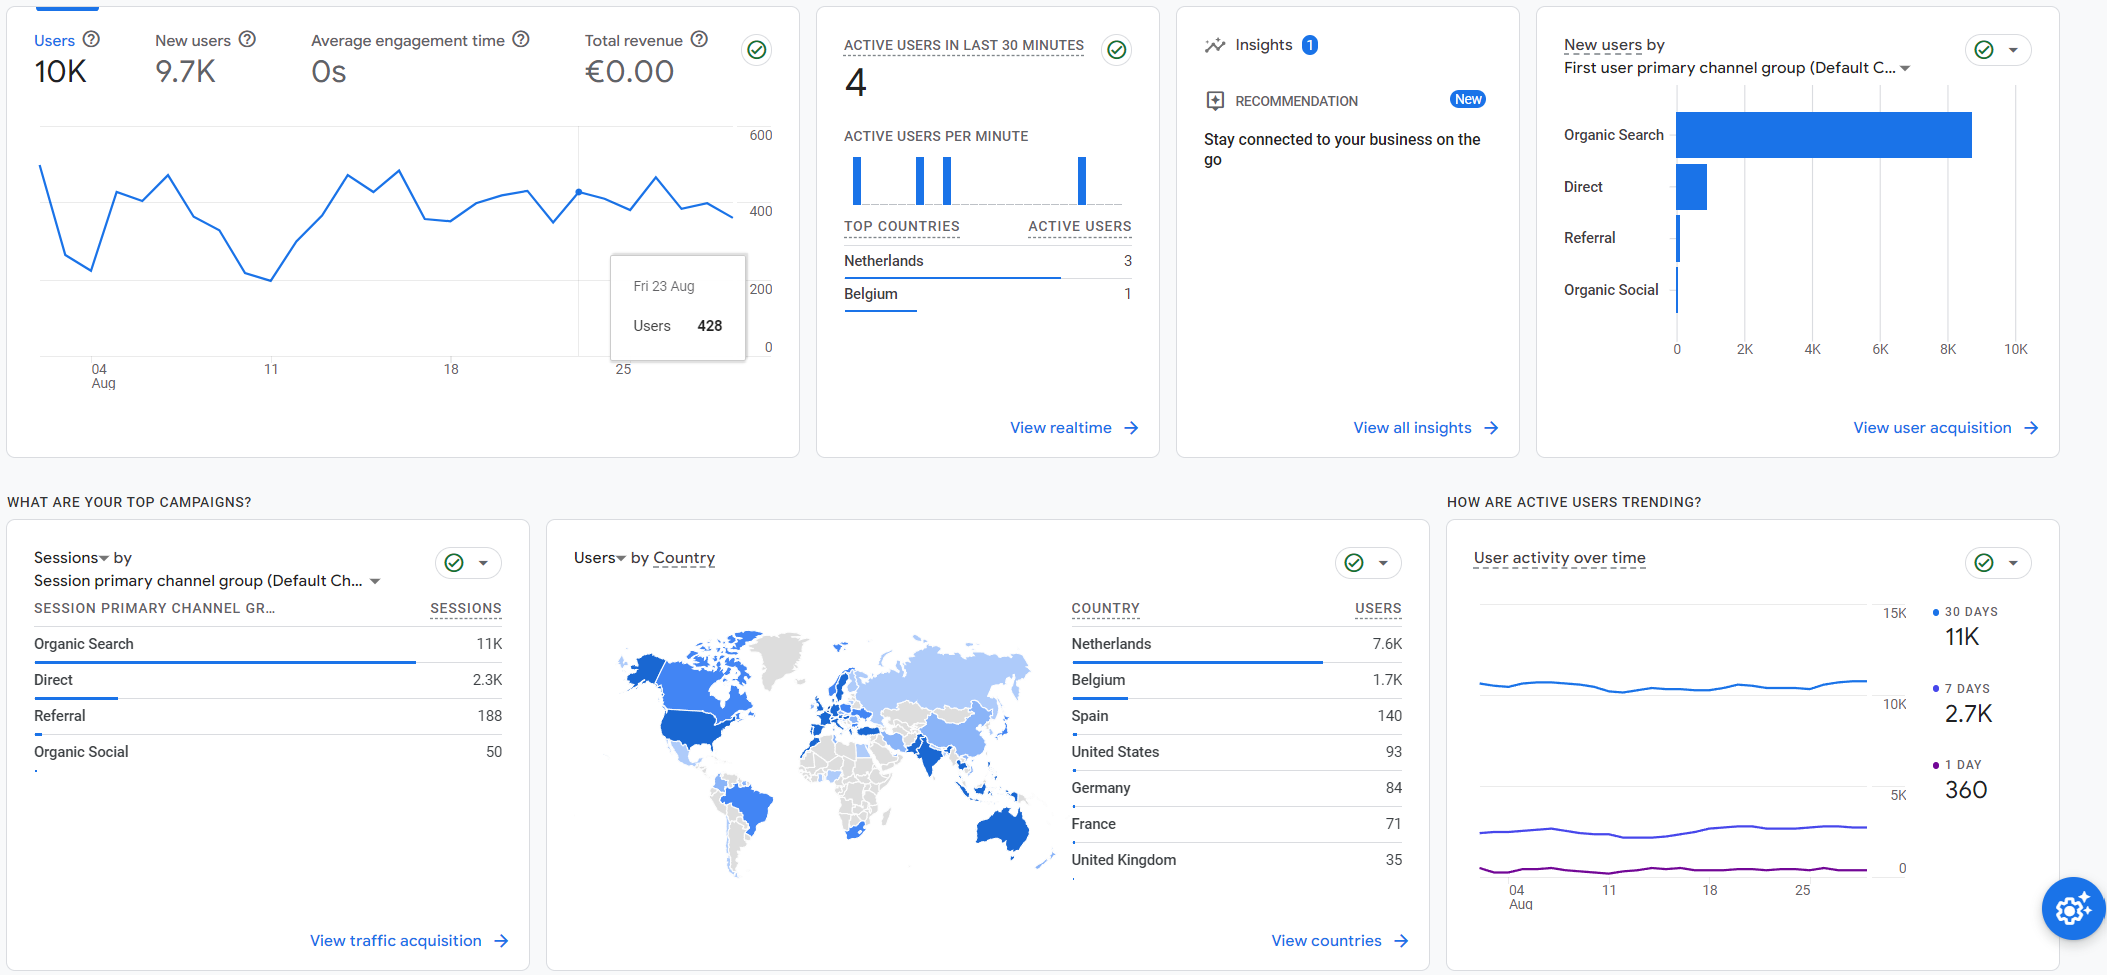The height and width of the screenshot is (975, 2107).
Task: Click Australia on the world map
Action: tap(1003, 829)
